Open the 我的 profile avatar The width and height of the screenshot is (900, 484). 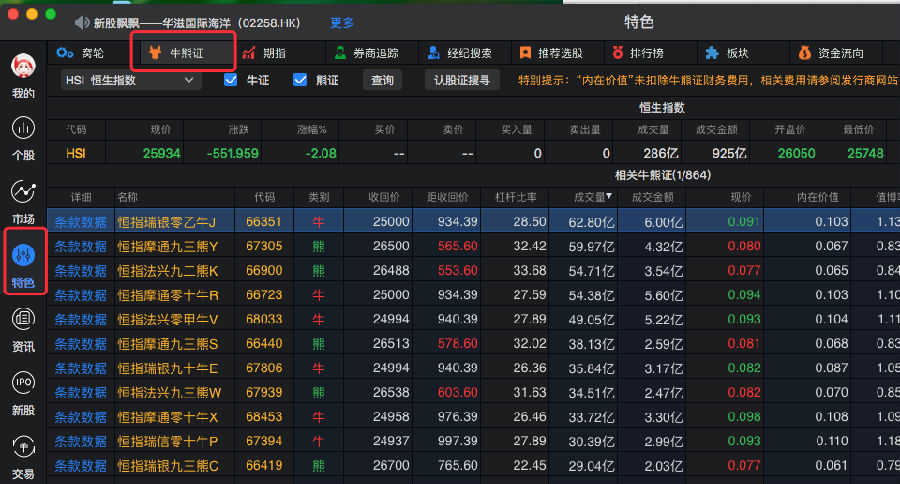click(x=24, y=67)
